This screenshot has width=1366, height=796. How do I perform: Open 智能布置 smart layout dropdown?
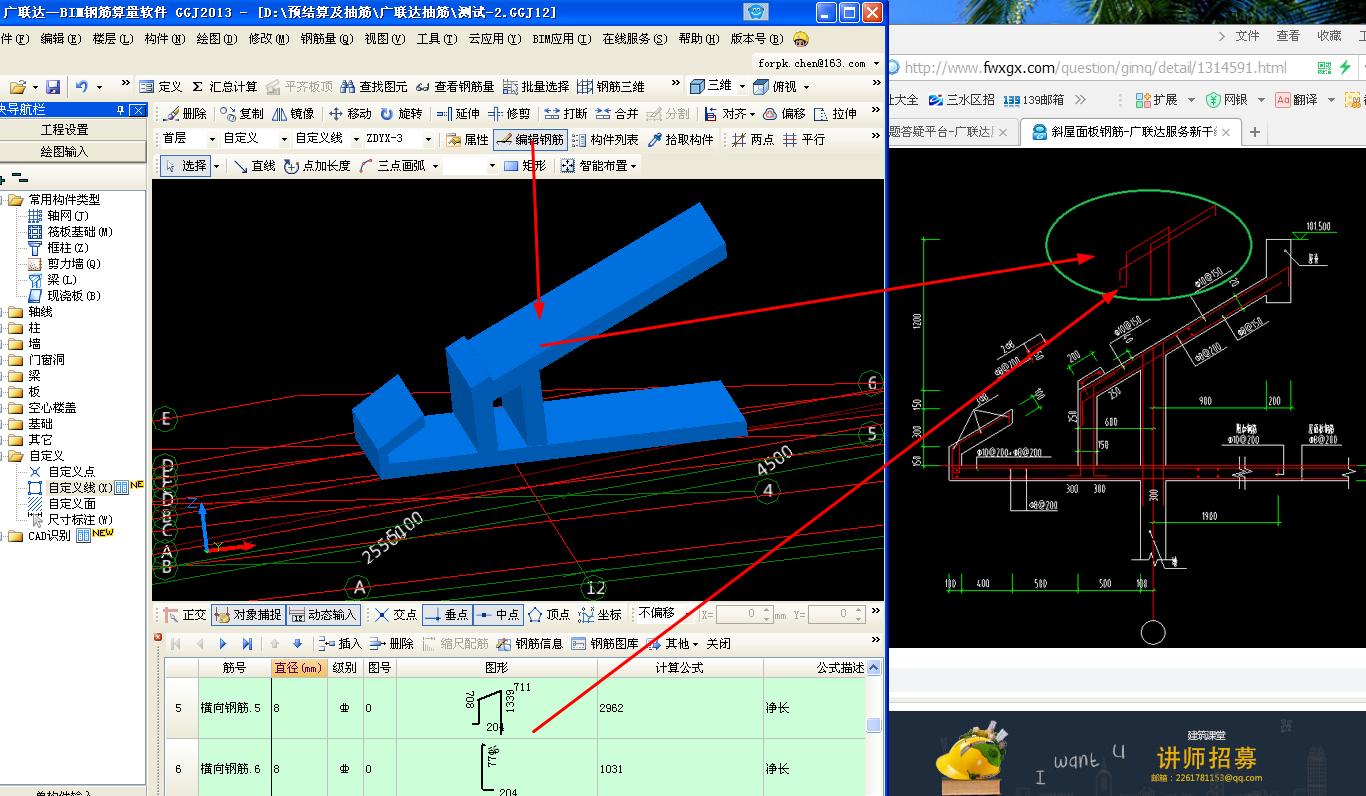tap(599, 166)
